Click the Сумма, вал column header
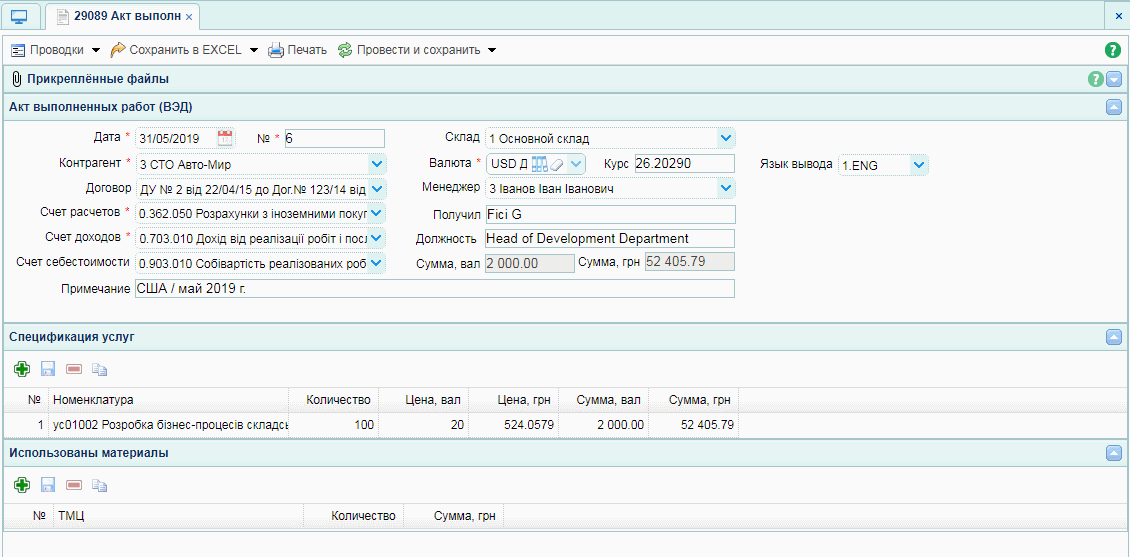Viewport: 1130px width, 557px height. (x=603, y=400)
